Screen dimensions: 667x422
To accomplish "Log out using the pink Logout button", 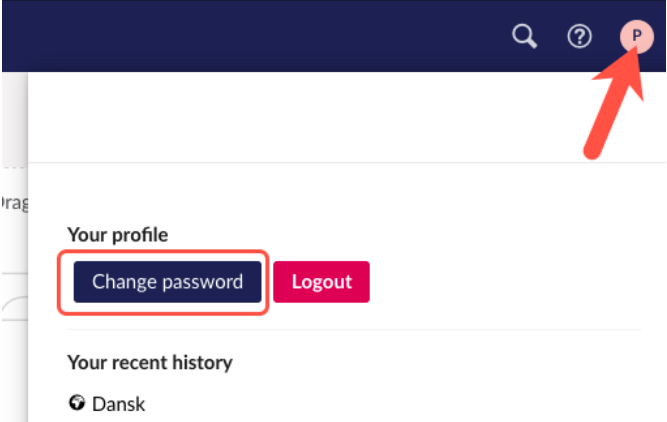I will (x=321, y=282).
